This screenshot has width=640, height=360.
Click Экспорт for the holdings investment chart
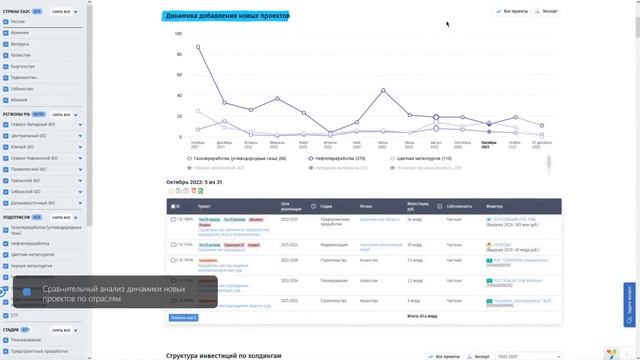478,356
